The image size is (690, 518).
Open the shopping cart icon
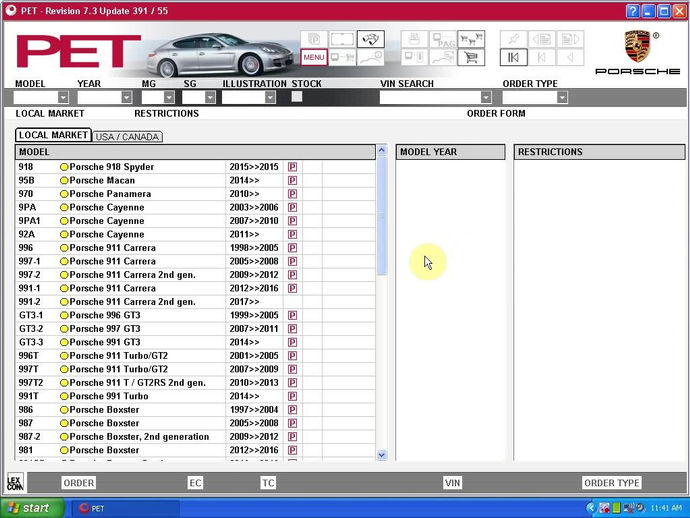471,57
